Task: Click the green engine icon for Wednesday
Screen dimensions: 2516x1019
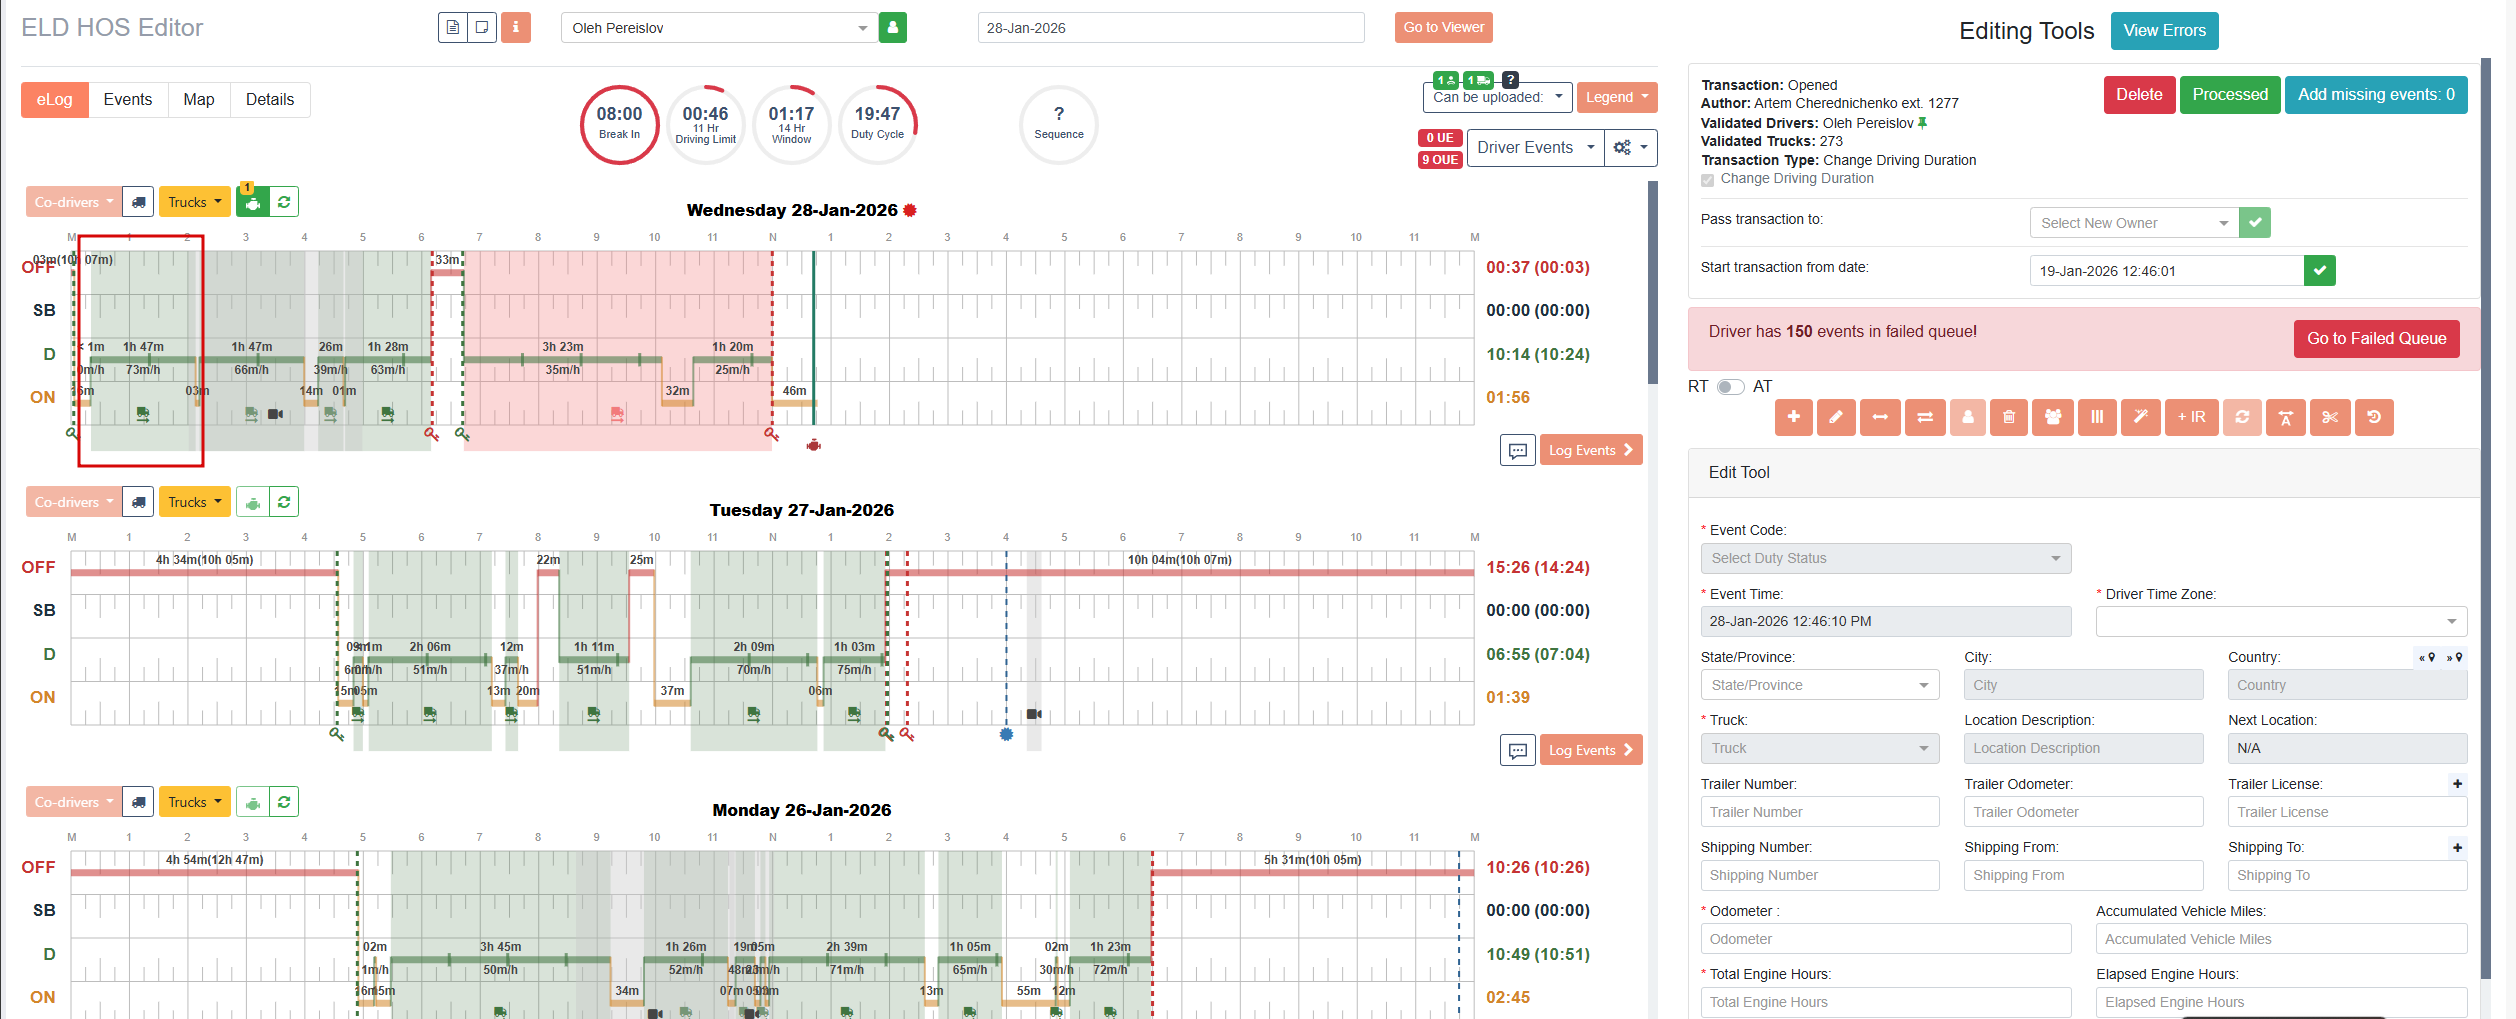Action: point(253,202)
